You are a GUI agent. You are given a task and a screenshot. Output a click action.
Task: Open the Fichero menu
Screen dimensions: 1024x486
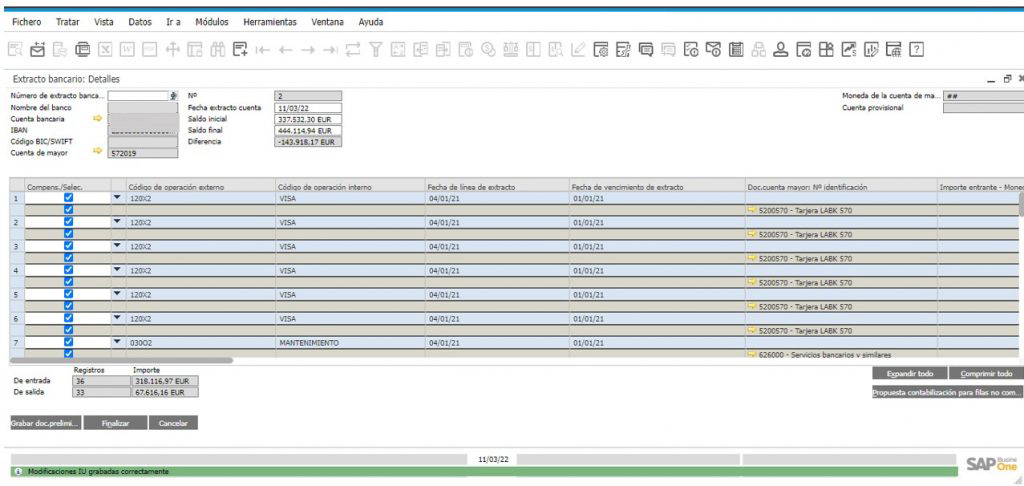[x=27, y=22]
